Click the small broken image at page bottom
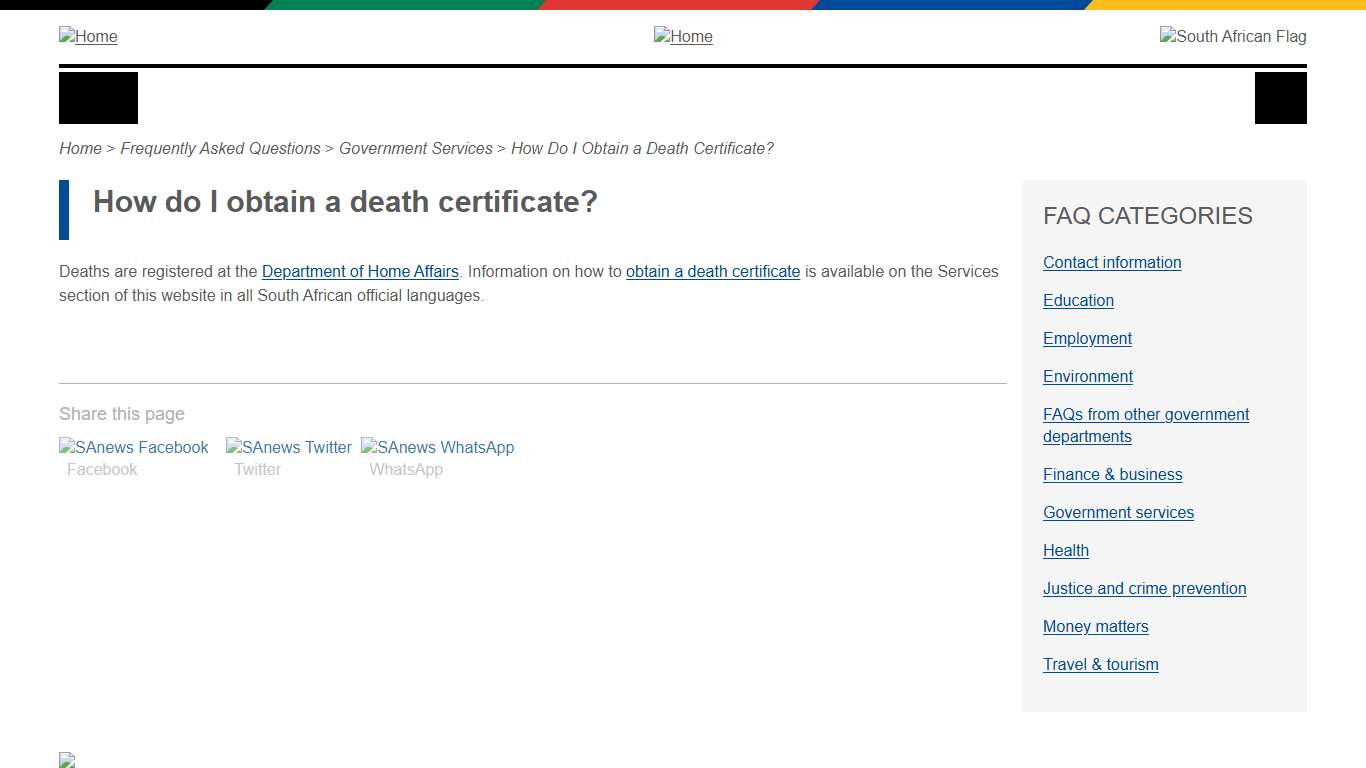Screen dimensions: 1366x768 (x=66, y=759)
